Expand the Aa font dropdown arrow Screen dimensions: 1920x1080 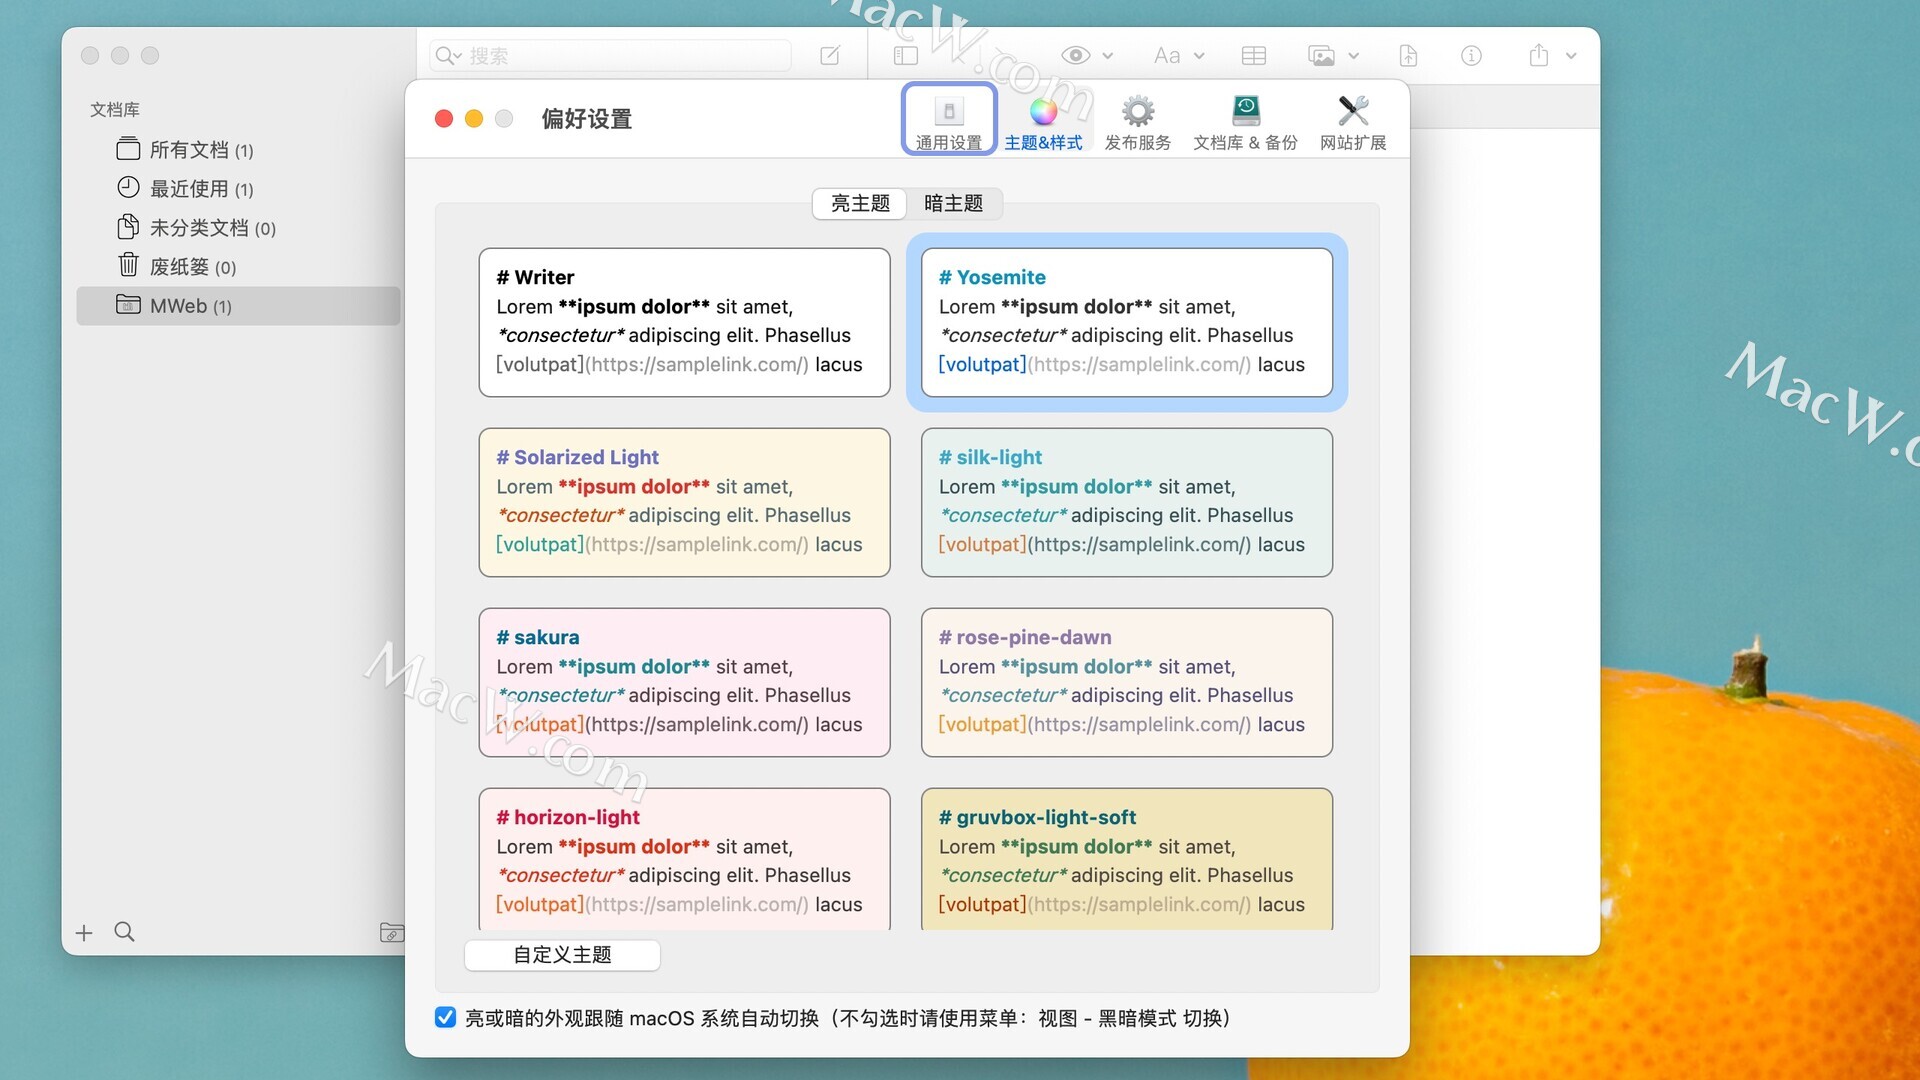tap(1199, 56)
